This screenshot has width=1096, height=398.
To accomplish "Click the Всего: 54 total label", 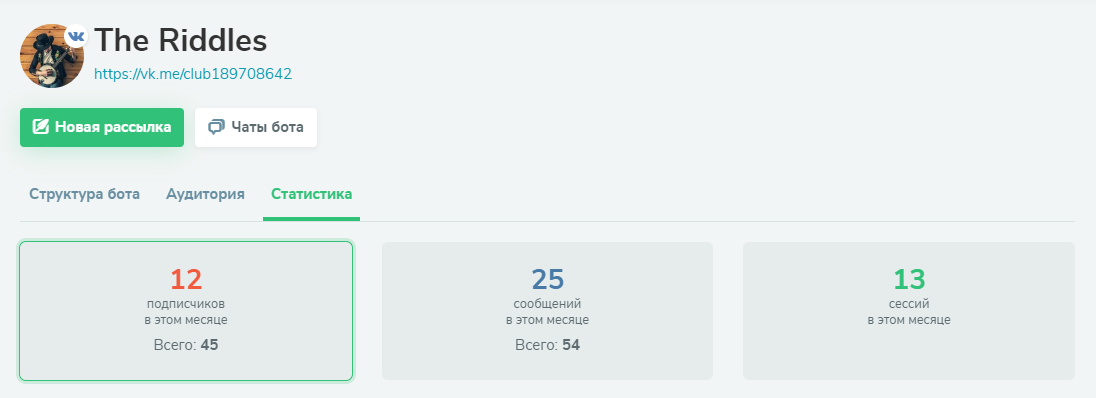I will click(x=547, y=346).
